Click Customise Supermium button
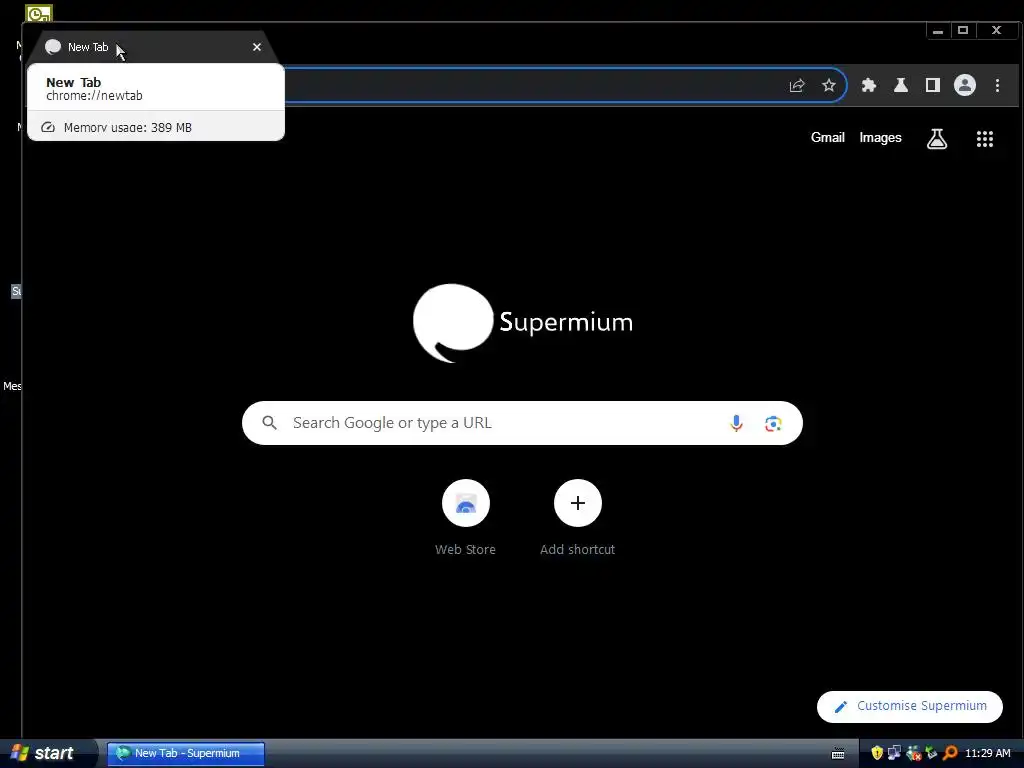Screen dimensions: 1024x768 (x=910, y=707)
